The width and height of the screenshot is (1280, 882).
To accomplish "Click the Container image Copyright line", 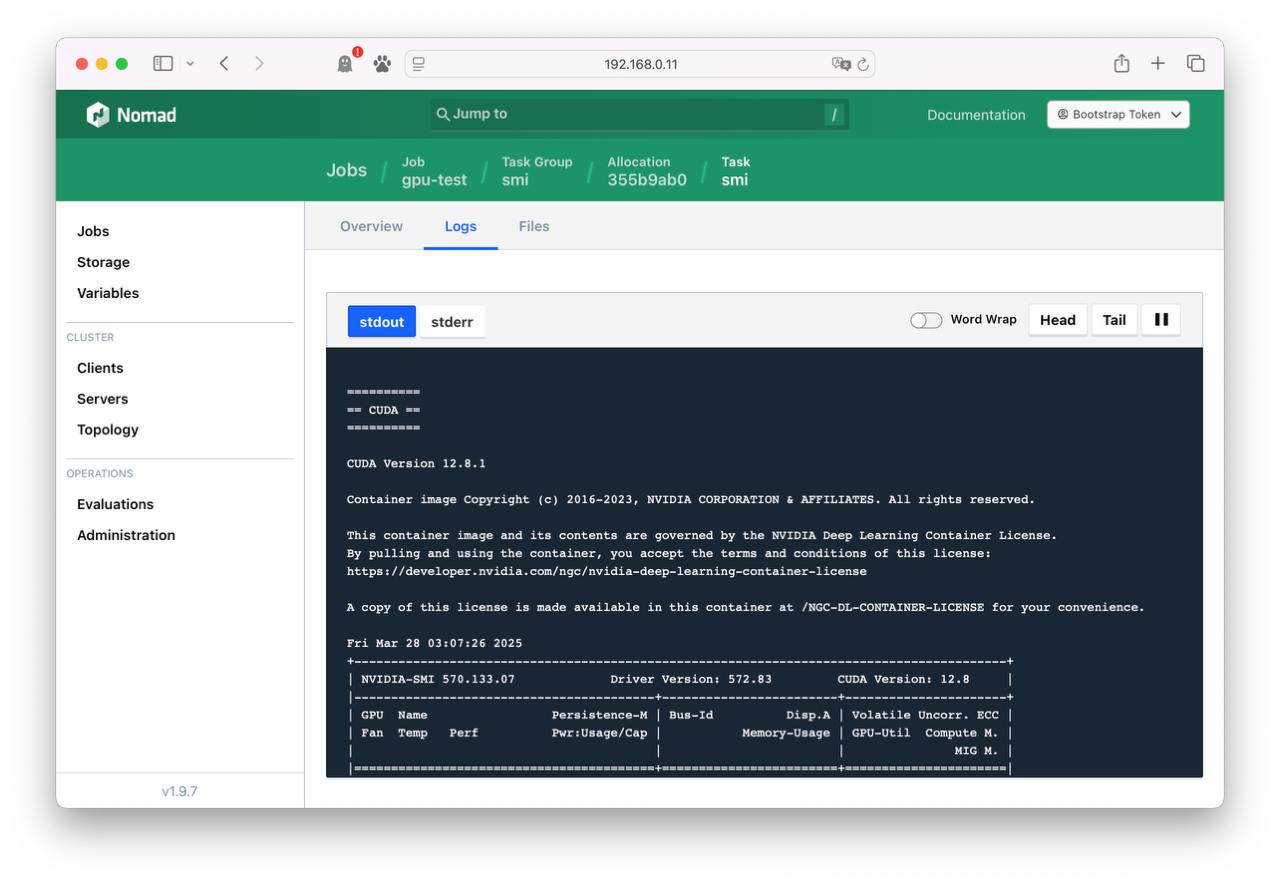I will [691, 500].
